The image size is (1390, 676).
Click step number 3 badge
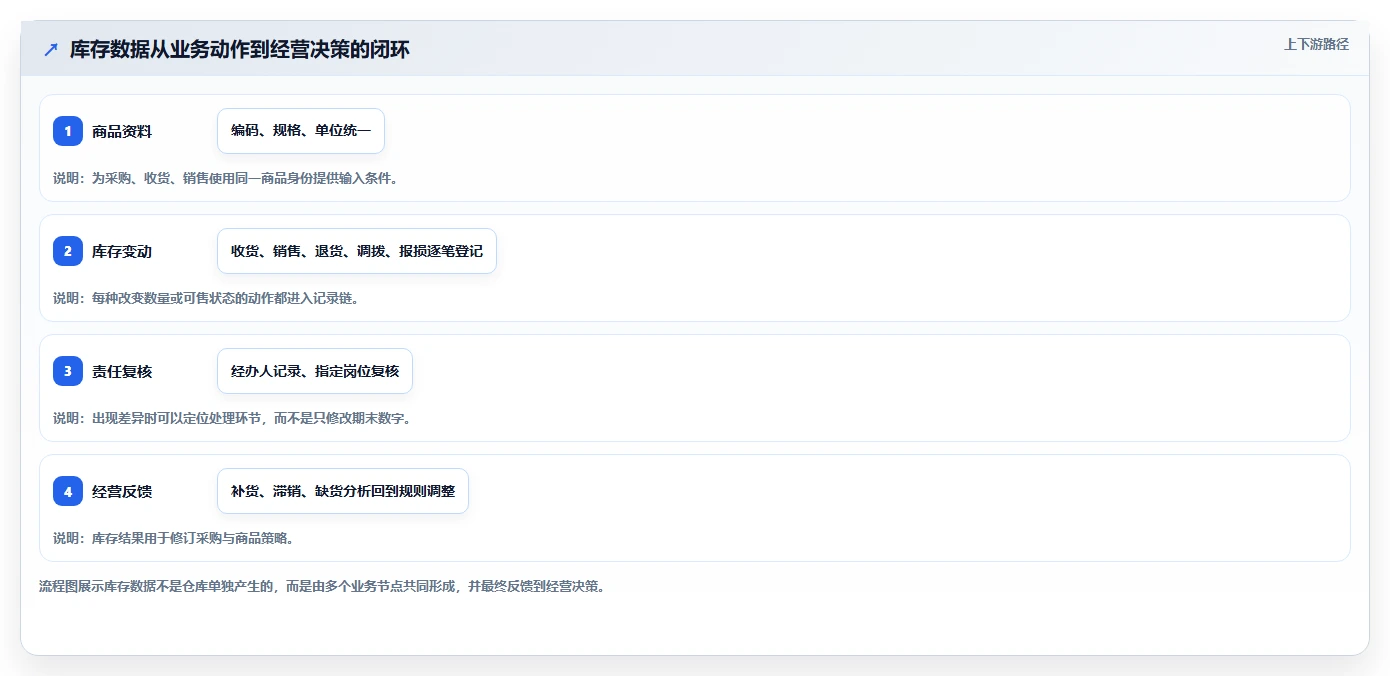click(x=68, y=371)
